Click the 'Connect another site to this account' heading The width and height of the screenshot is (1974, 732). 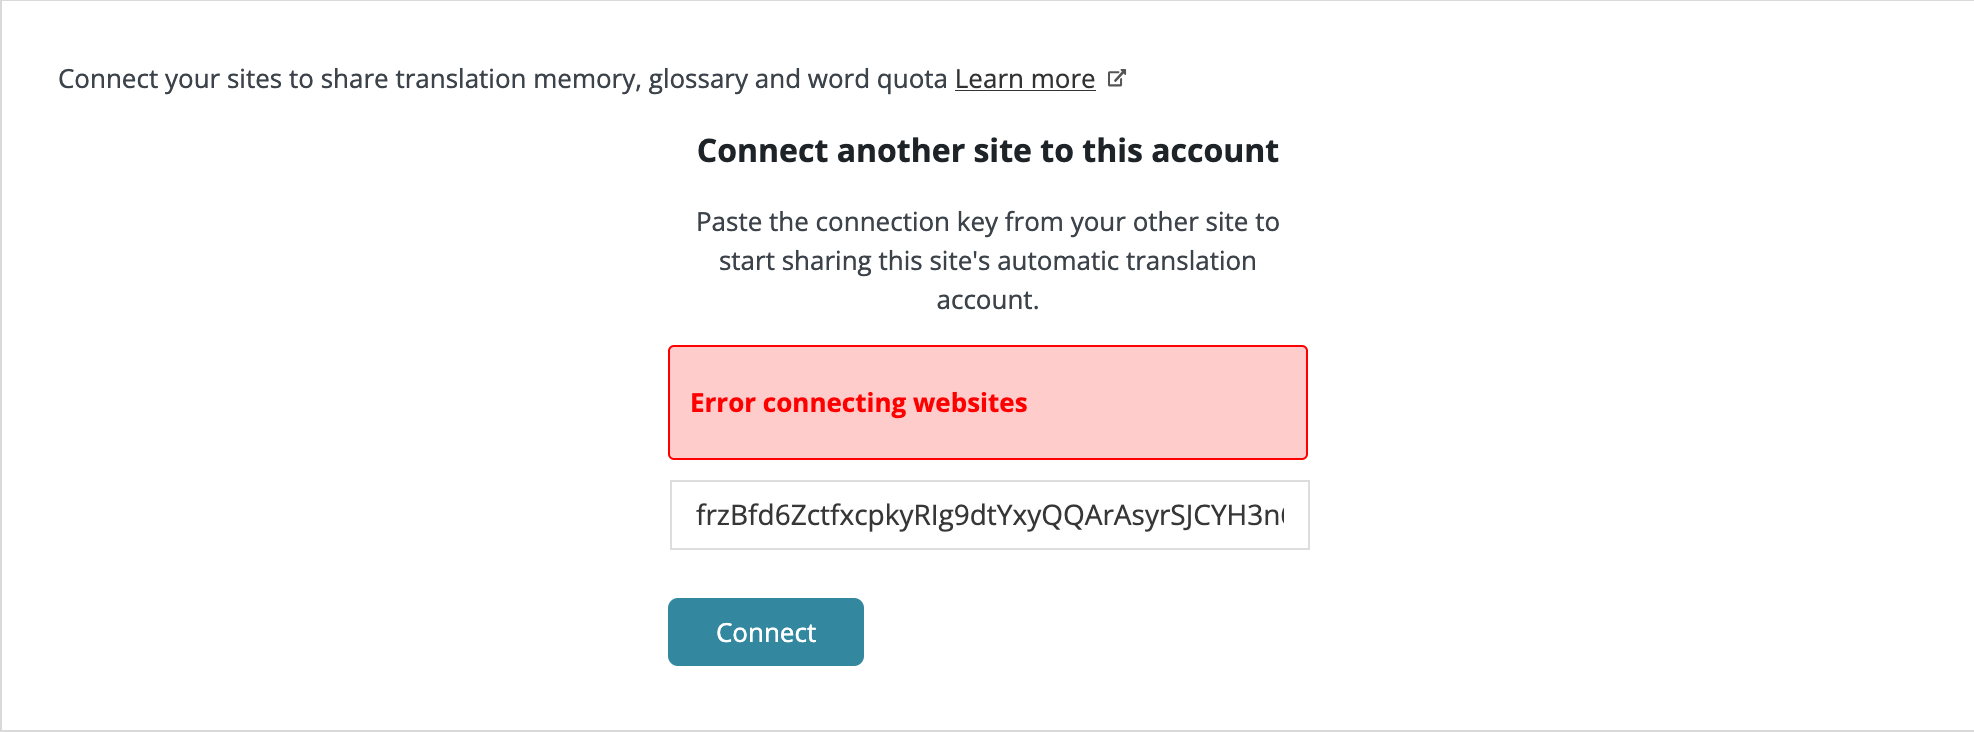(x=988, y=151)
